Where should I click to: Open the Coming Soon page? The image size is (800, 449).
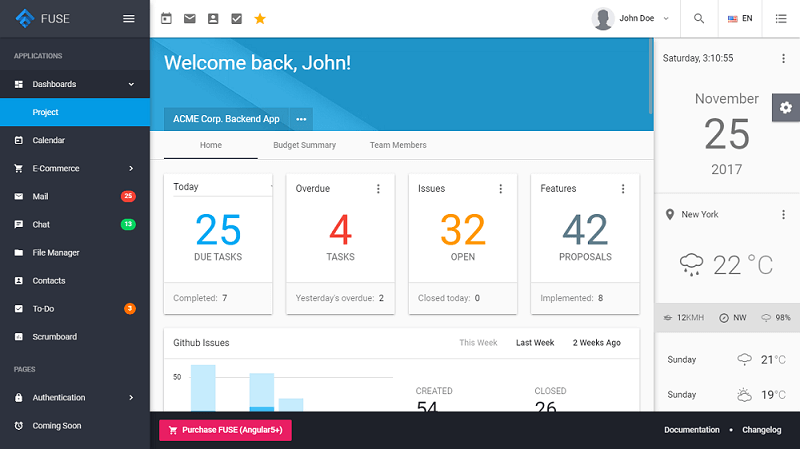[75, 426]
